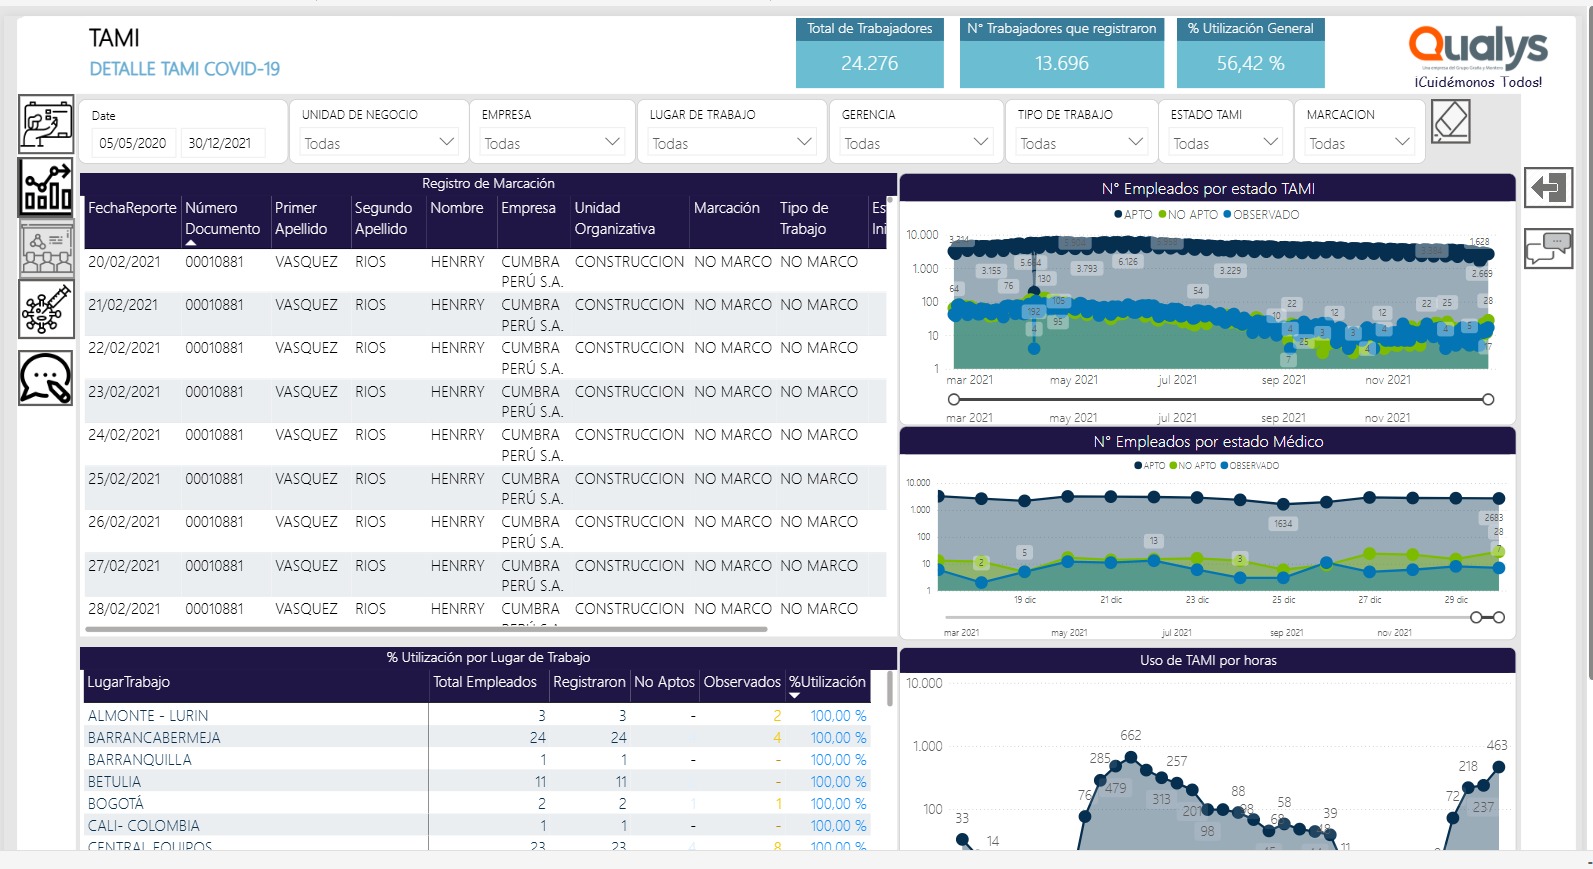Image resolution: width=1593 pixels, height=869 pixels.
Task: Expand the UNIDAD DE NEGOCIO dropdown
Action: [x=377, y=143]
